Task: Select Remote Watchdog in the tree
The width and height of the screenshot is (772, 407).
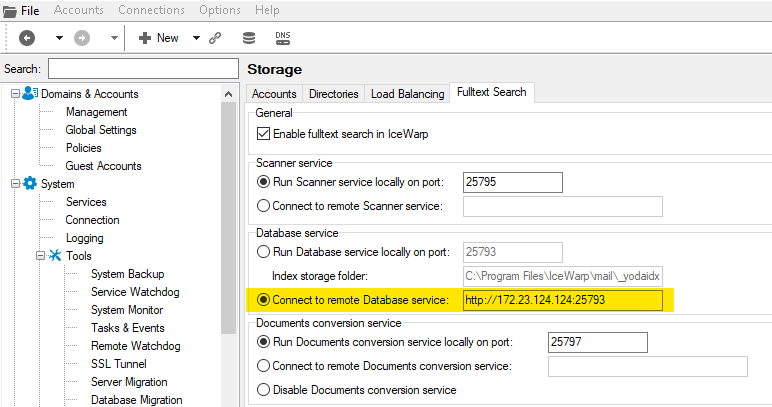Action: tap(135, 346)
